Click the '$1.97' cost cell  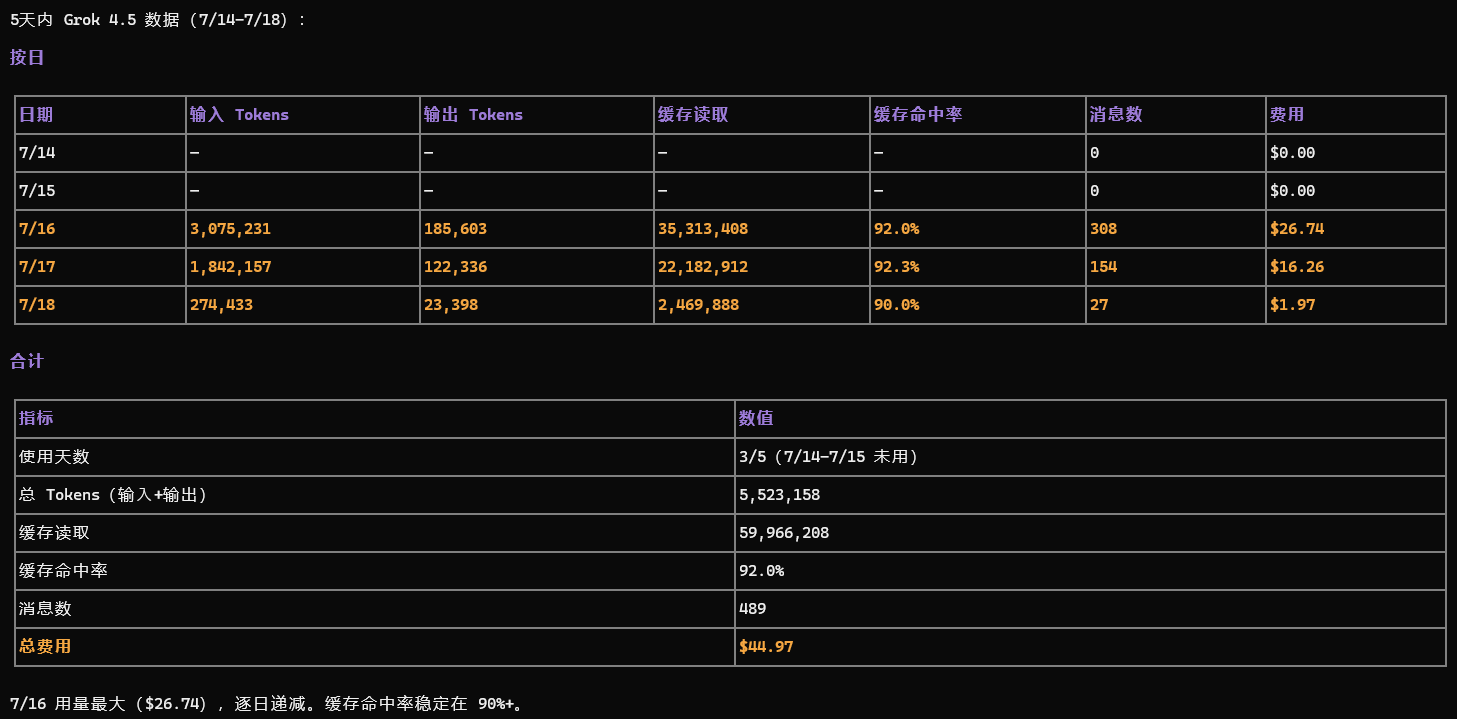click(1293, 305)
